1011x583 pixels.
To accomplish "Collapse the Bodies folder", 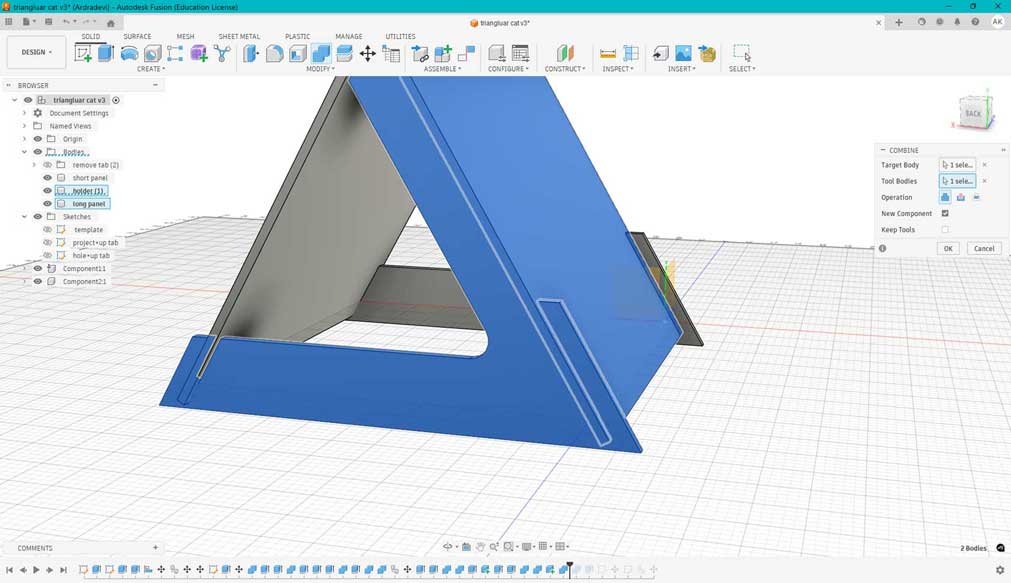I will pyautogui.click(x=25, y=152).
